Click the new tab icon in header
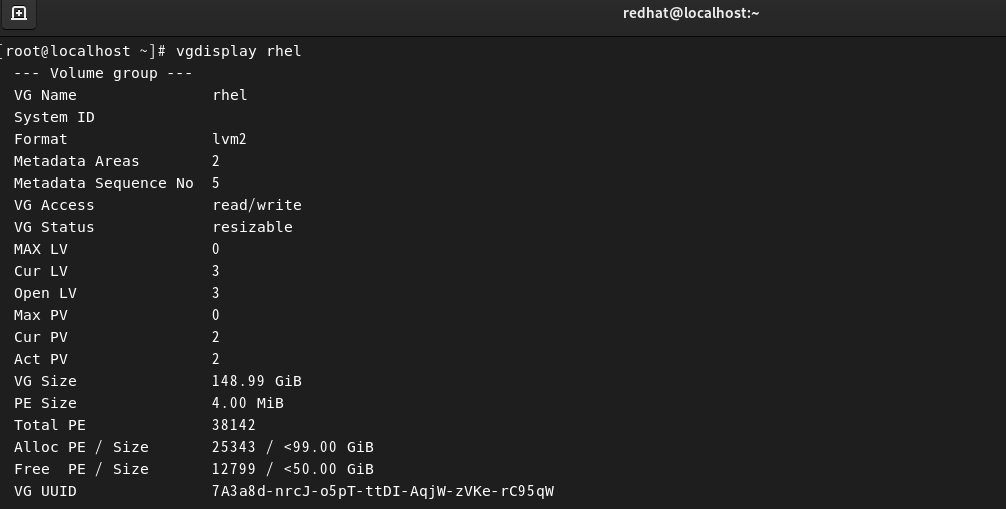Viewport: 1006px width, 509px height. tap(18, 14)
